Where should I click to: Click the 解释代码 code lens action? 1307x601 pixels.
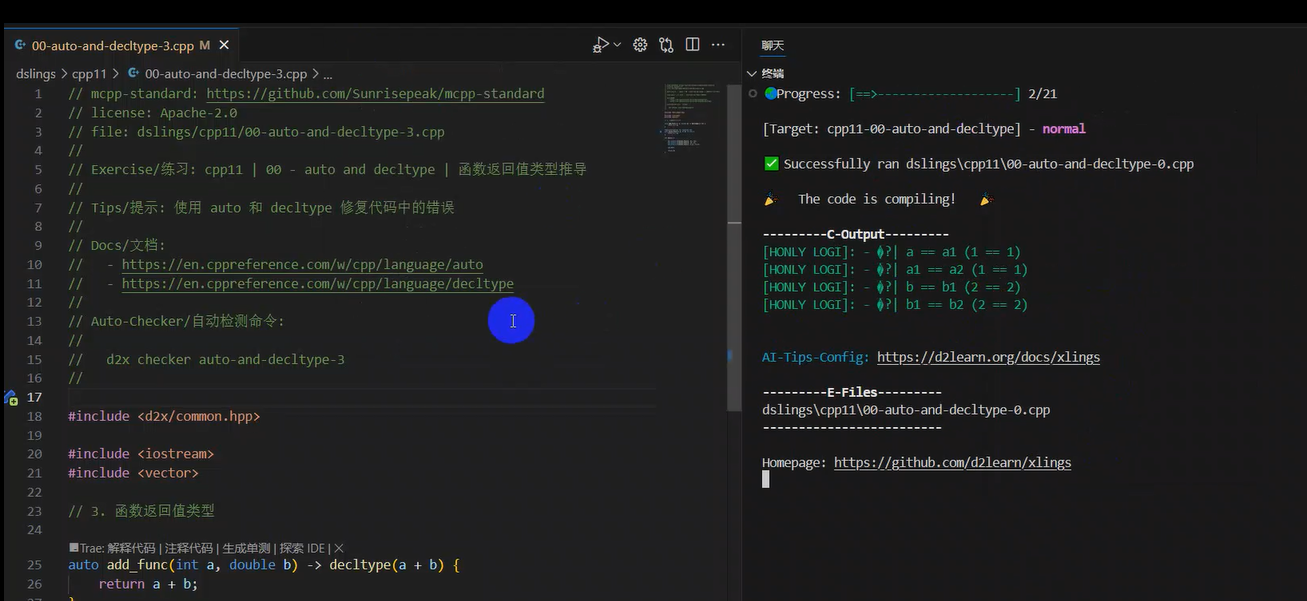[131, 548]
